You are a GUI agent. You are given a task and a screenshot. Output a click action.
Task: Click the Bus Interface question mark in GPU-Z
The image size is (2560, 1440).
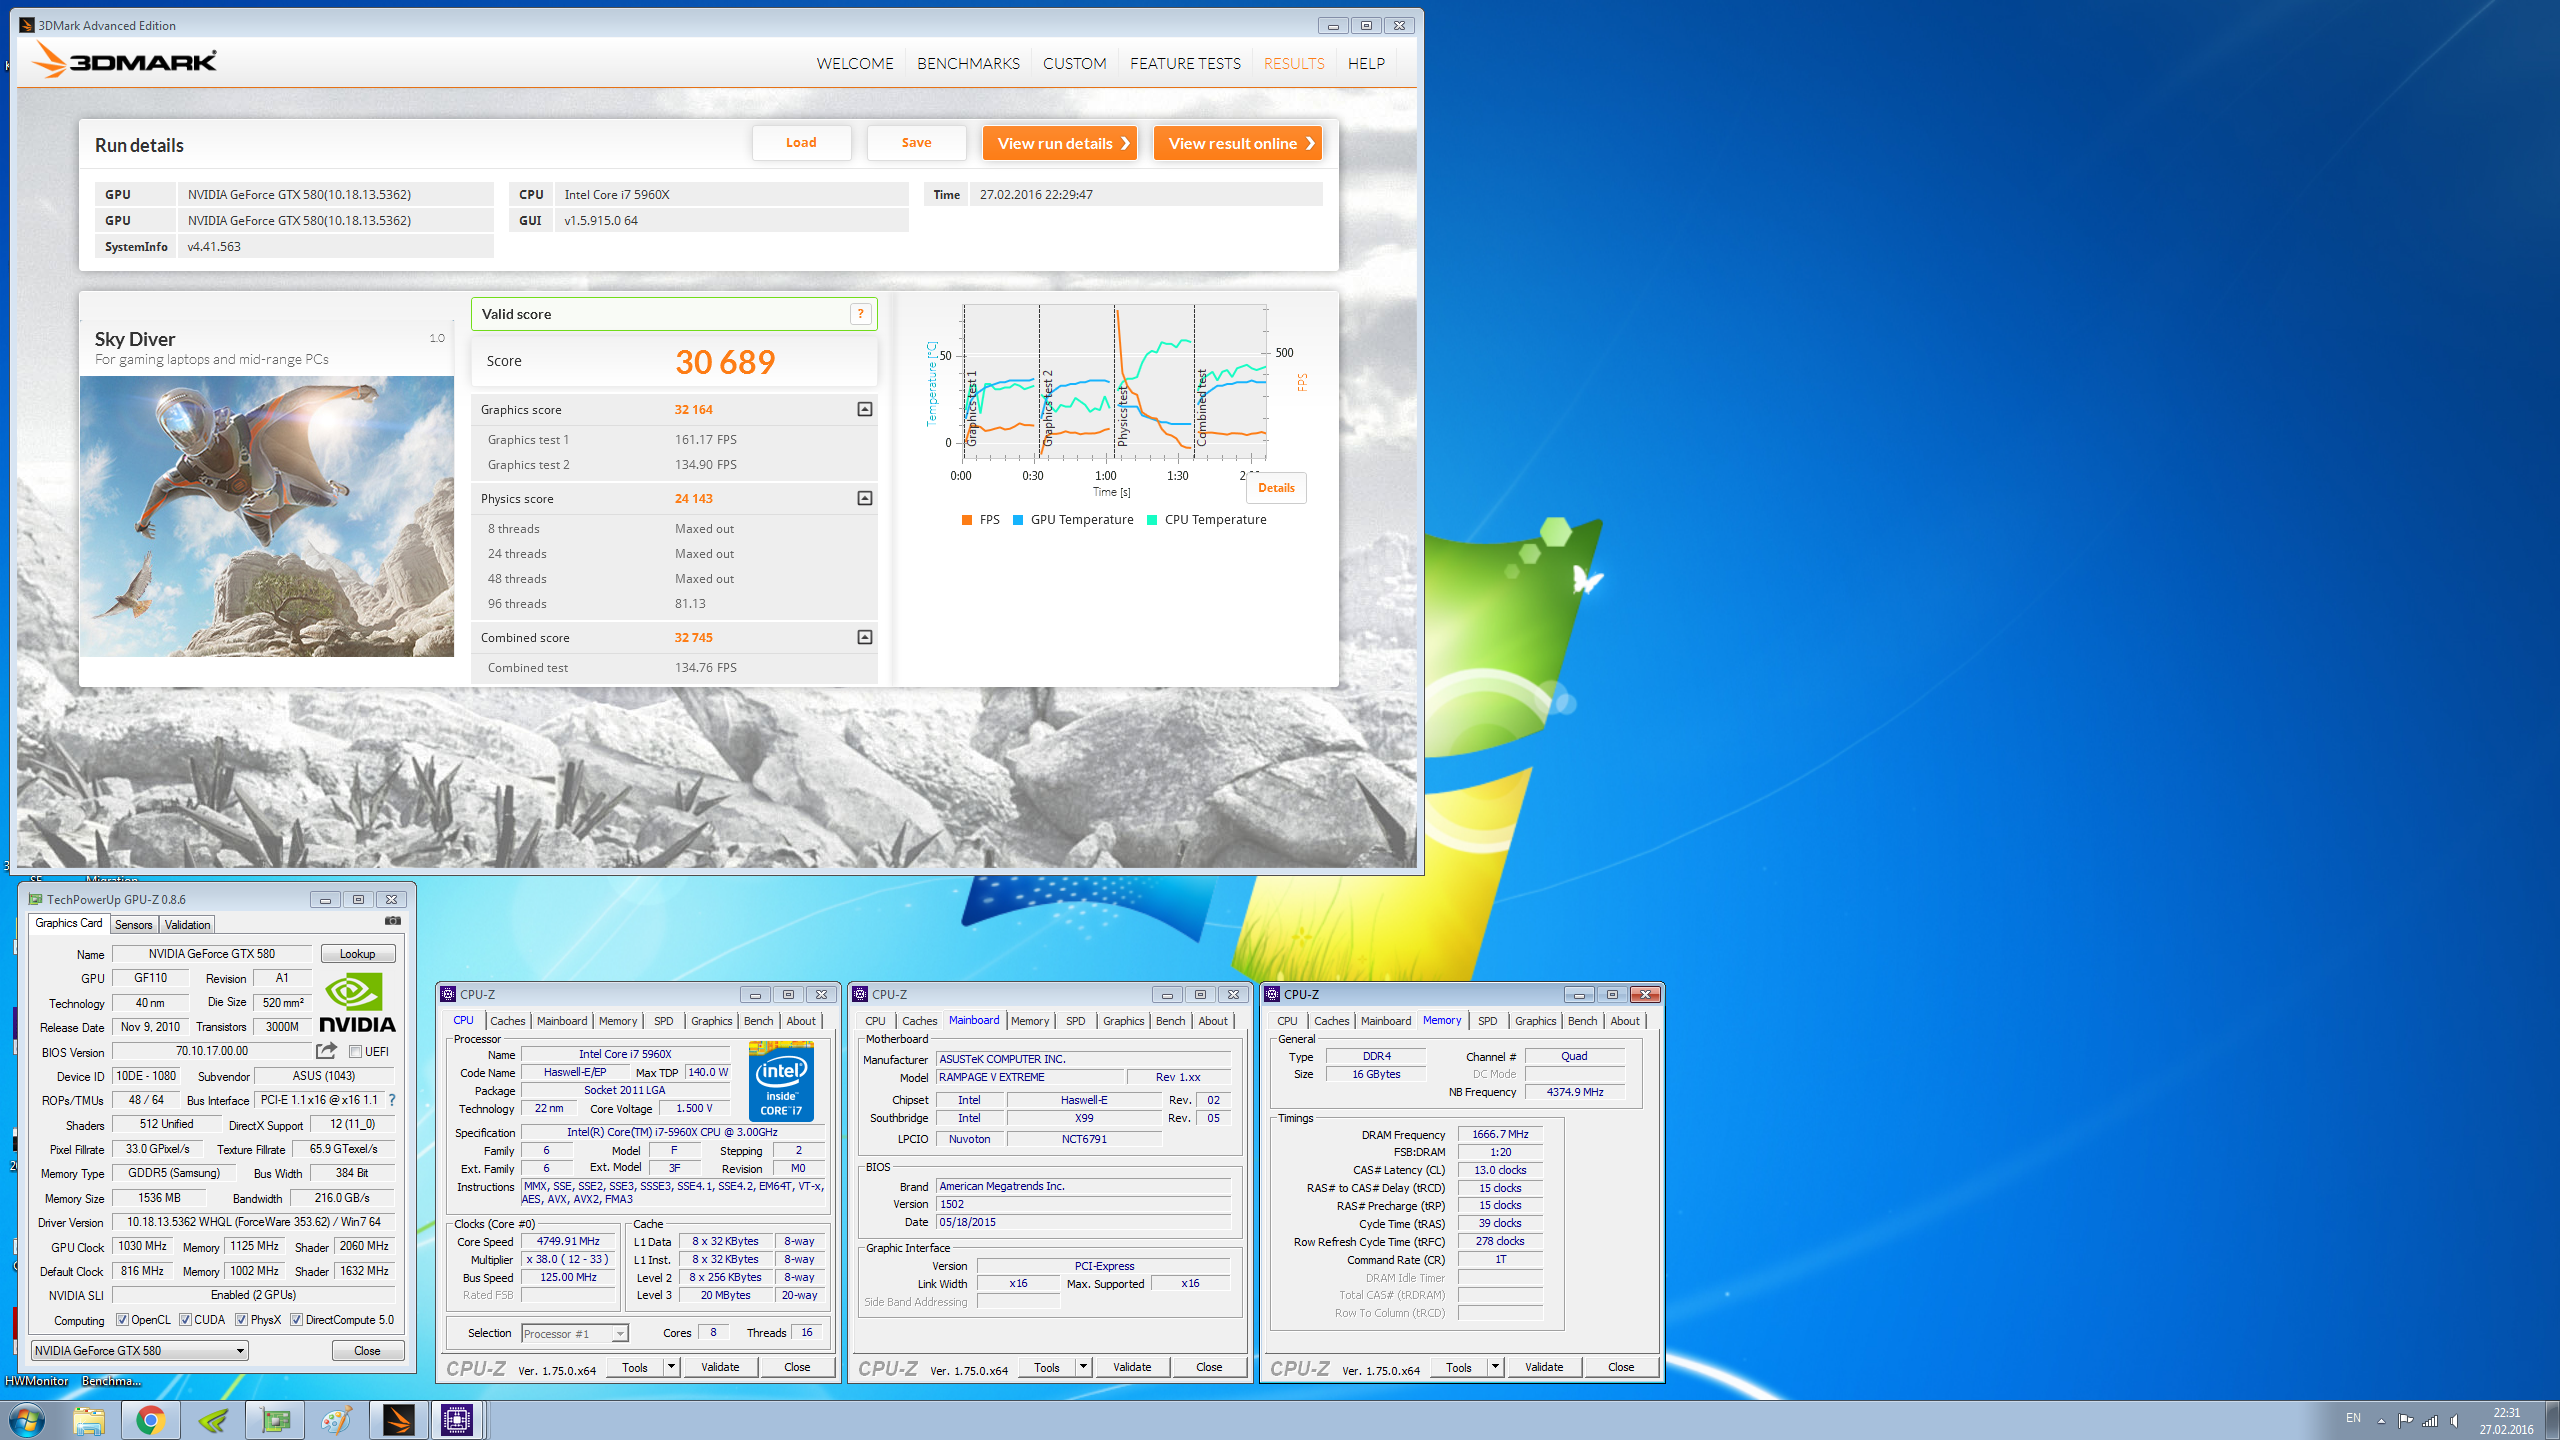point(392,1100)
